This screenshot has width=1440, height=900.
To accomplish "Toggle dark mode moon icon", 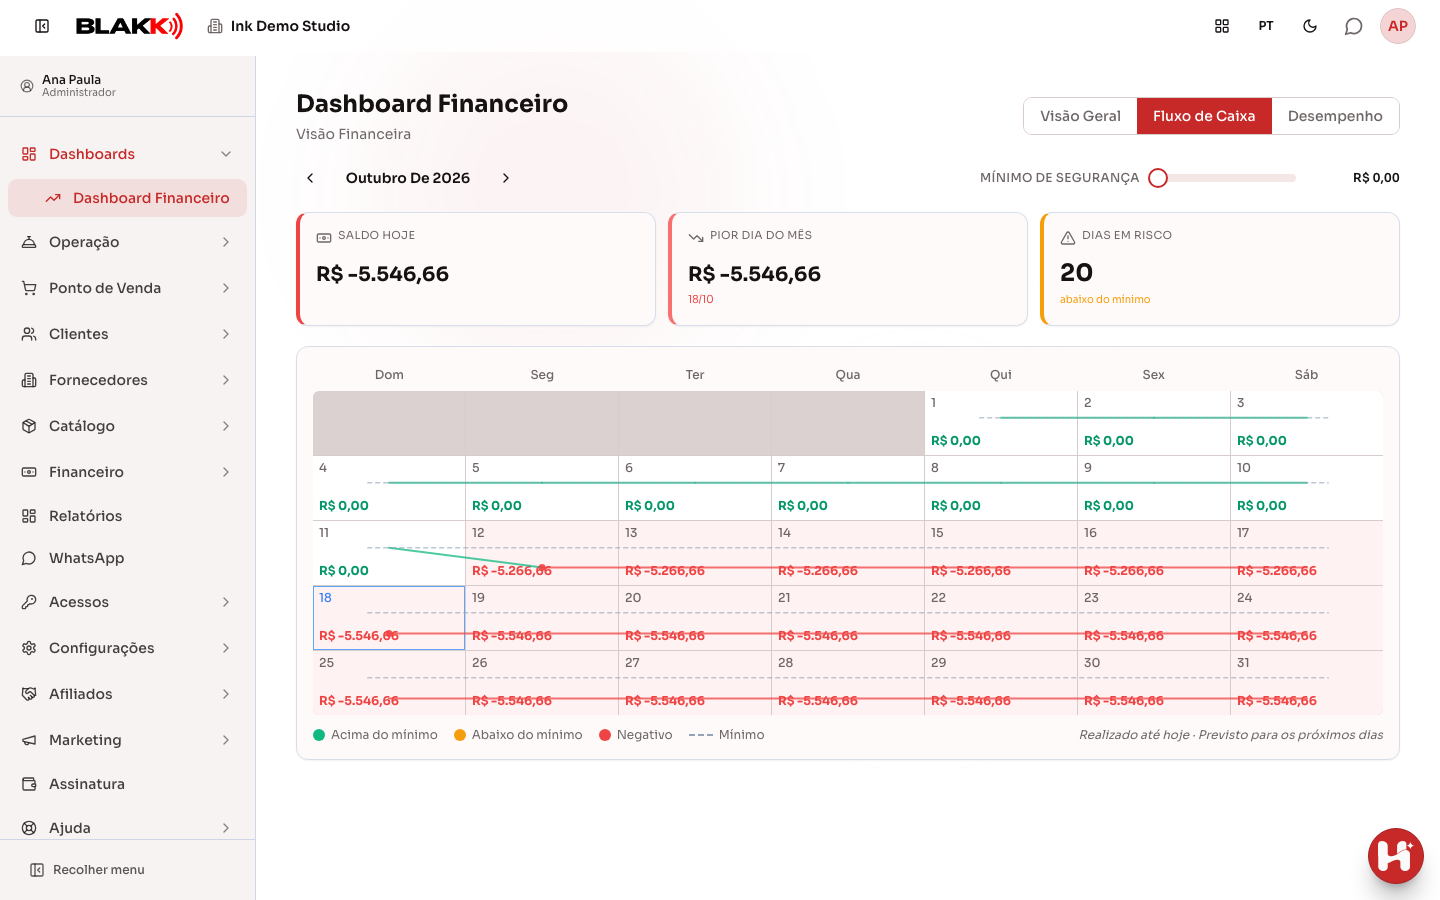I will tap(1310, 26).
